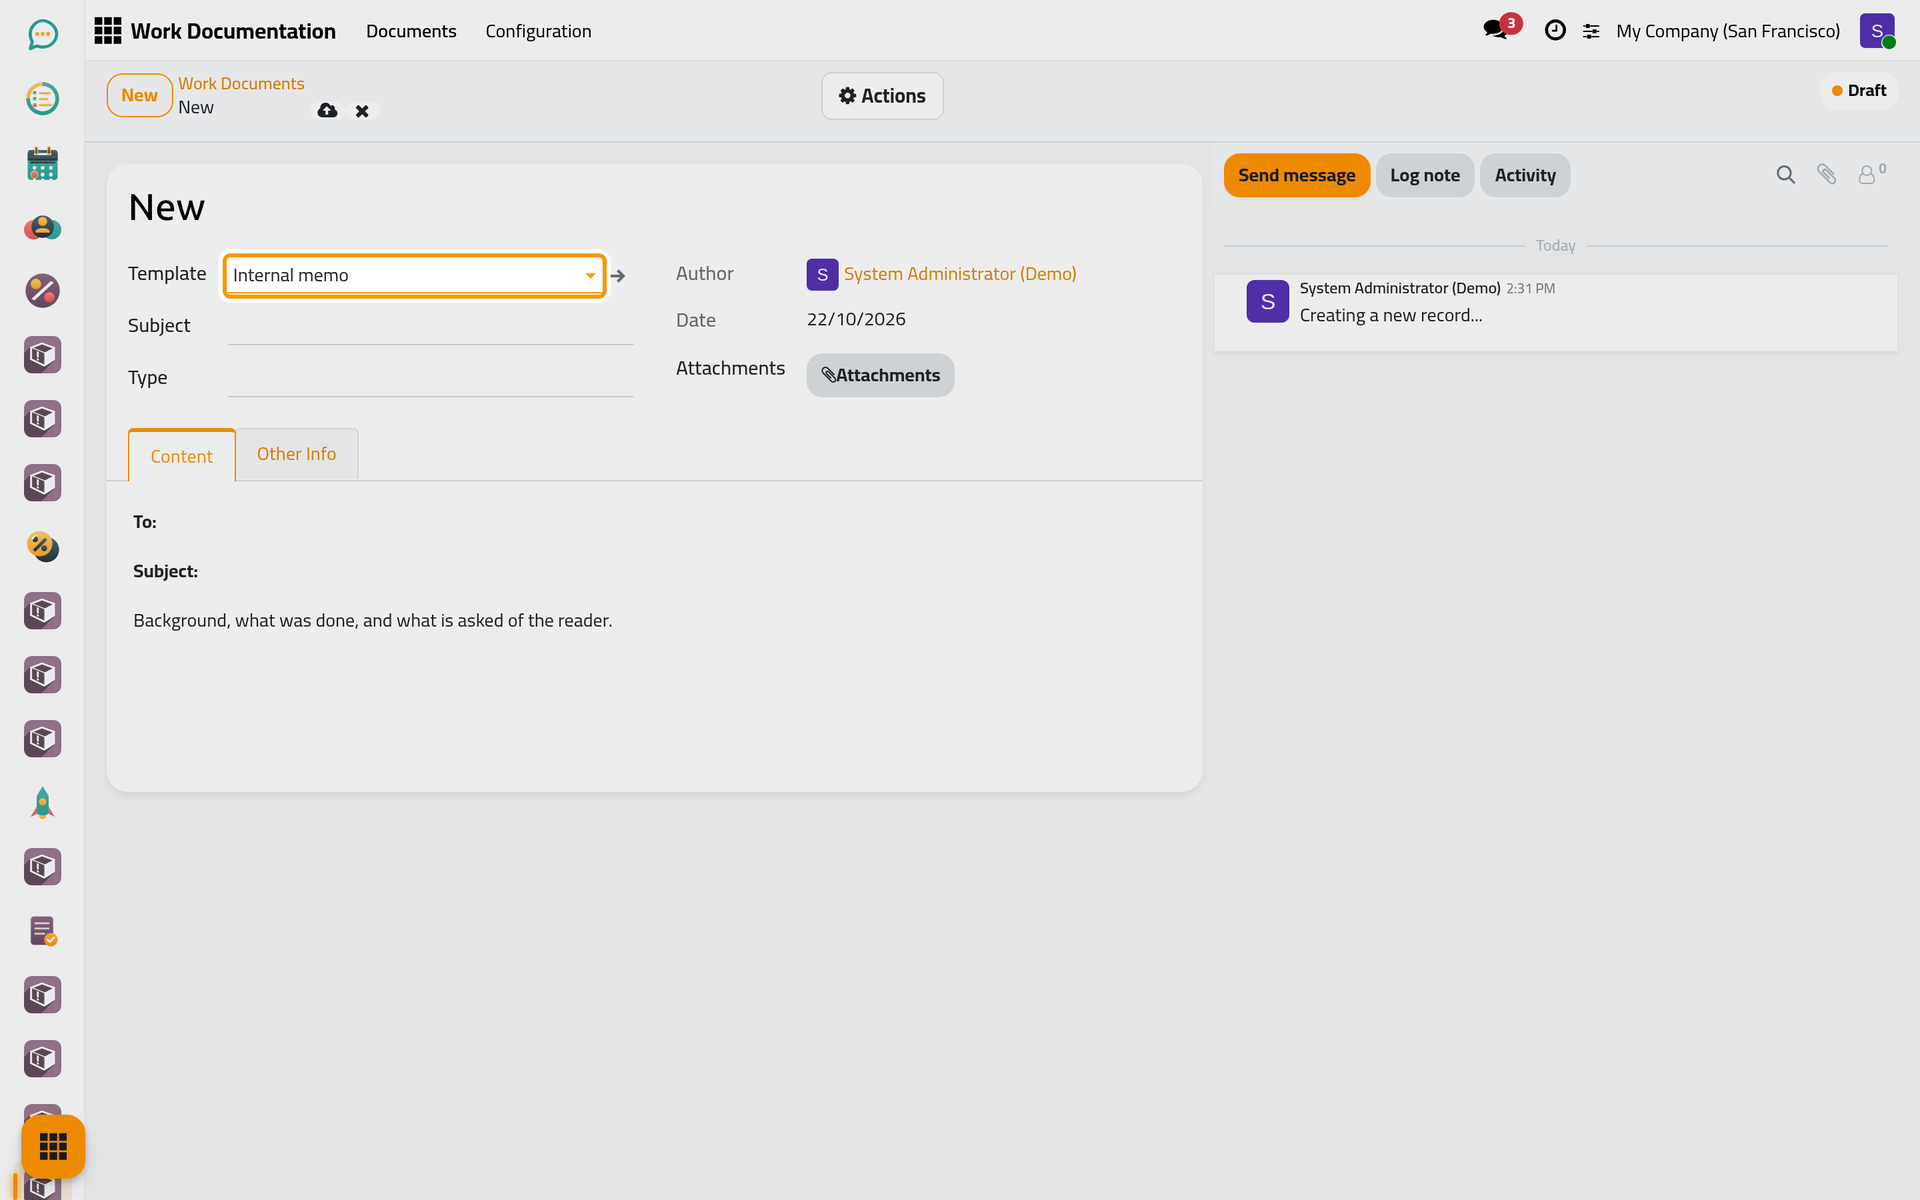Search messages with the chatter magnifier icon
The image size is (1920, 1200).
pos(1786,175)
